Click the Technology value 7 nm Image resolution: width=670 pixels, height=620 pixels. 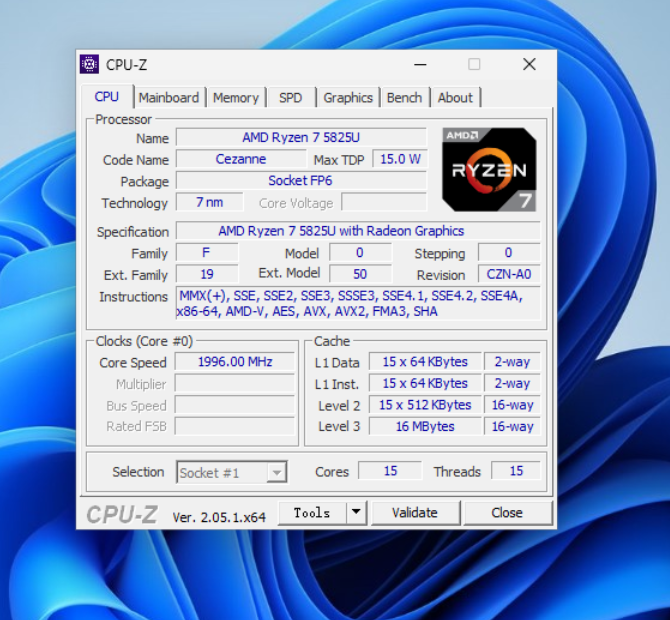point(210,202)
